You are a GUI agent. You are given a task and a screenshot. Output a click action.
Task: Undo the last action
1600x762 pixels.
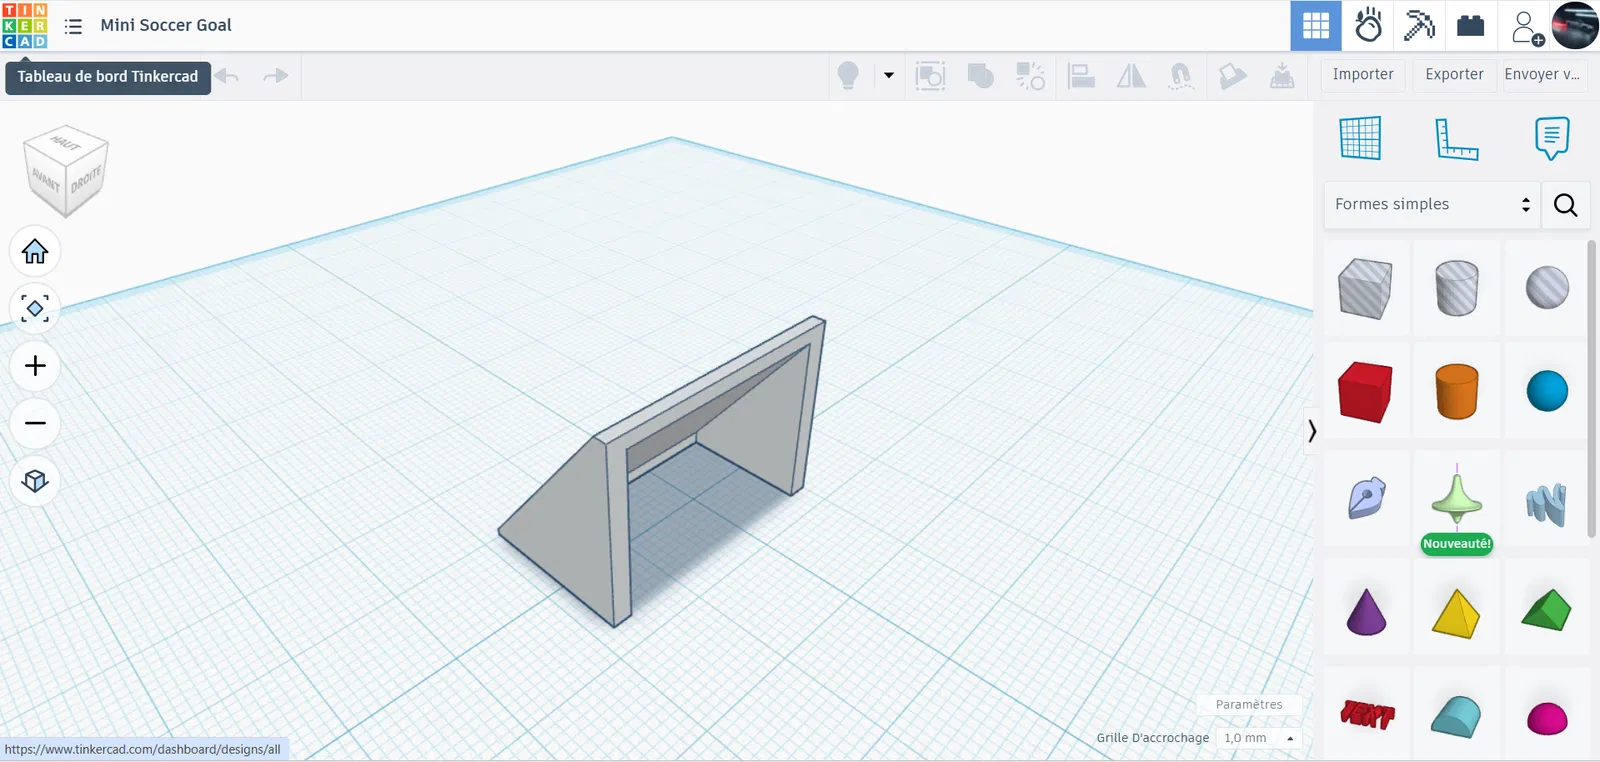(227, 76)
